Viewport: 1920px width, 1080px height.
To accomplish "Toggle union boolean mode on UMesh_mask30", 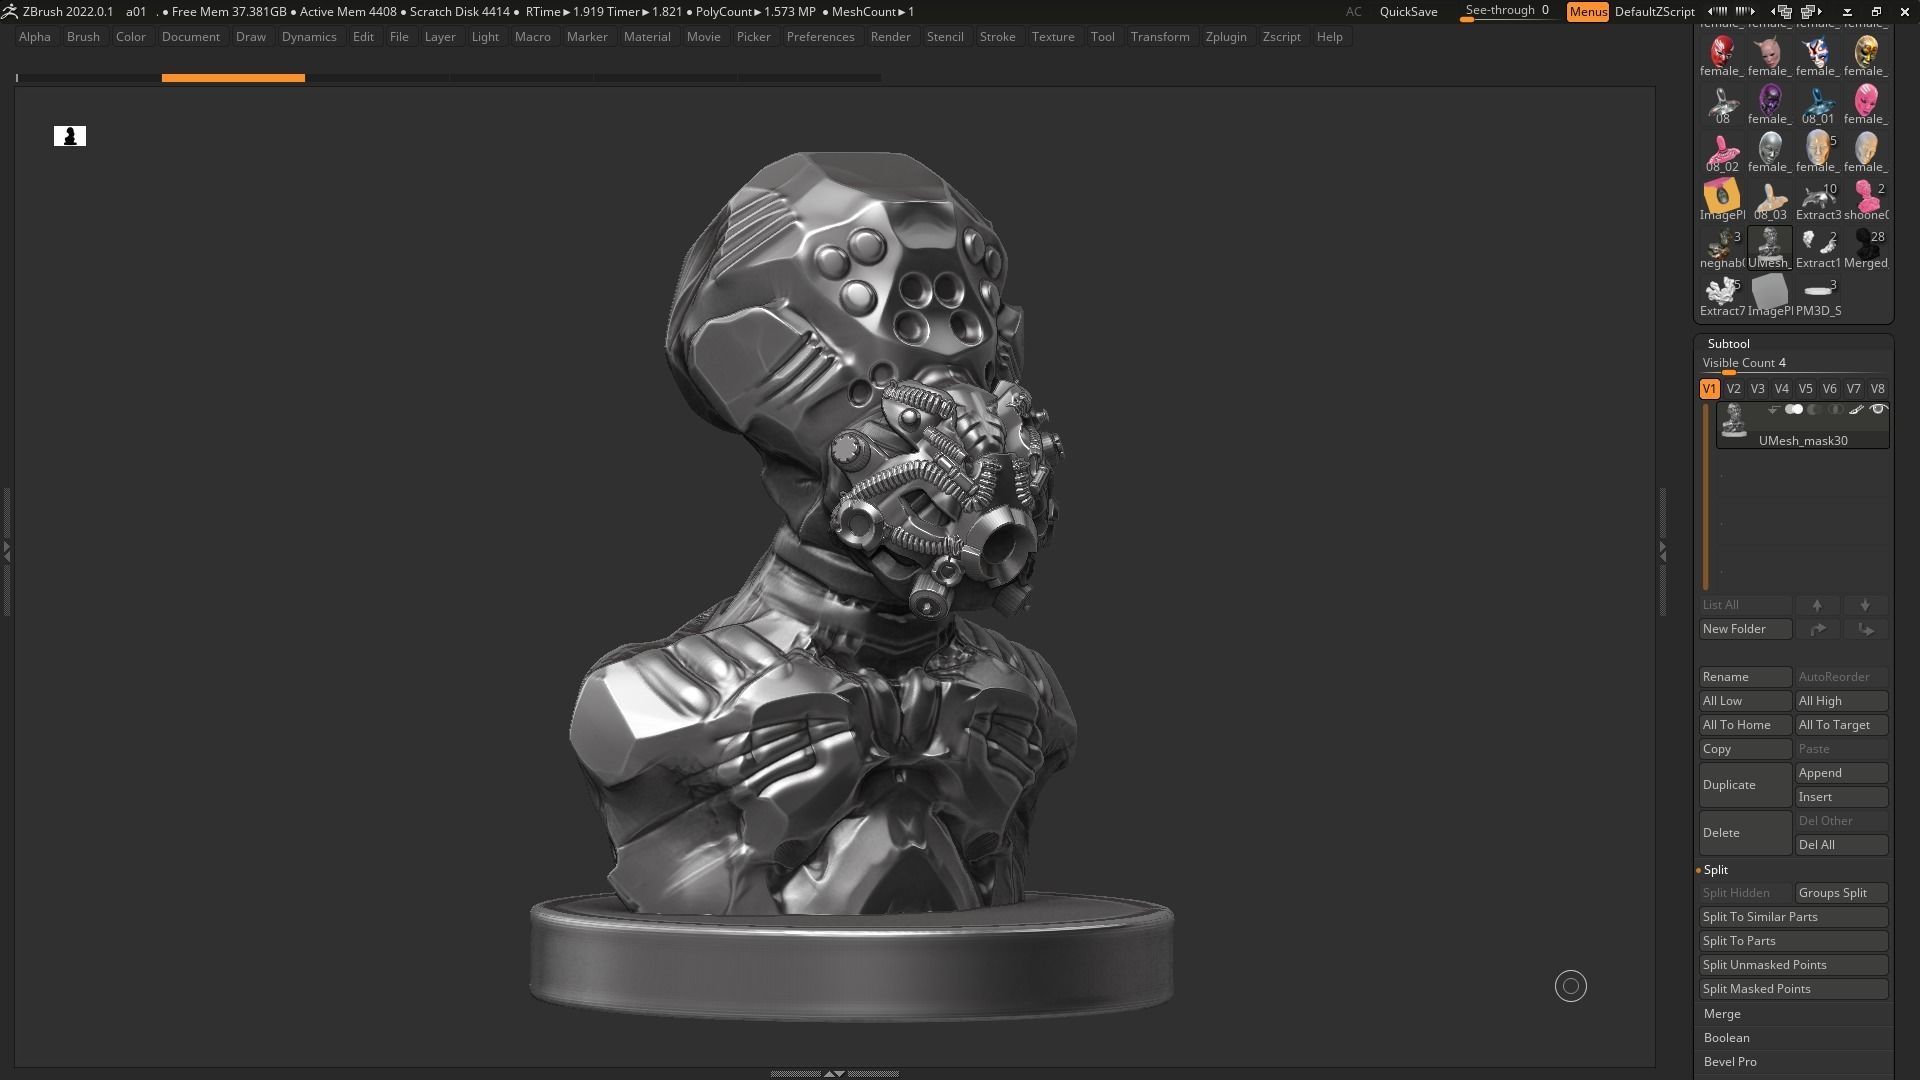I will [1794, 410].
